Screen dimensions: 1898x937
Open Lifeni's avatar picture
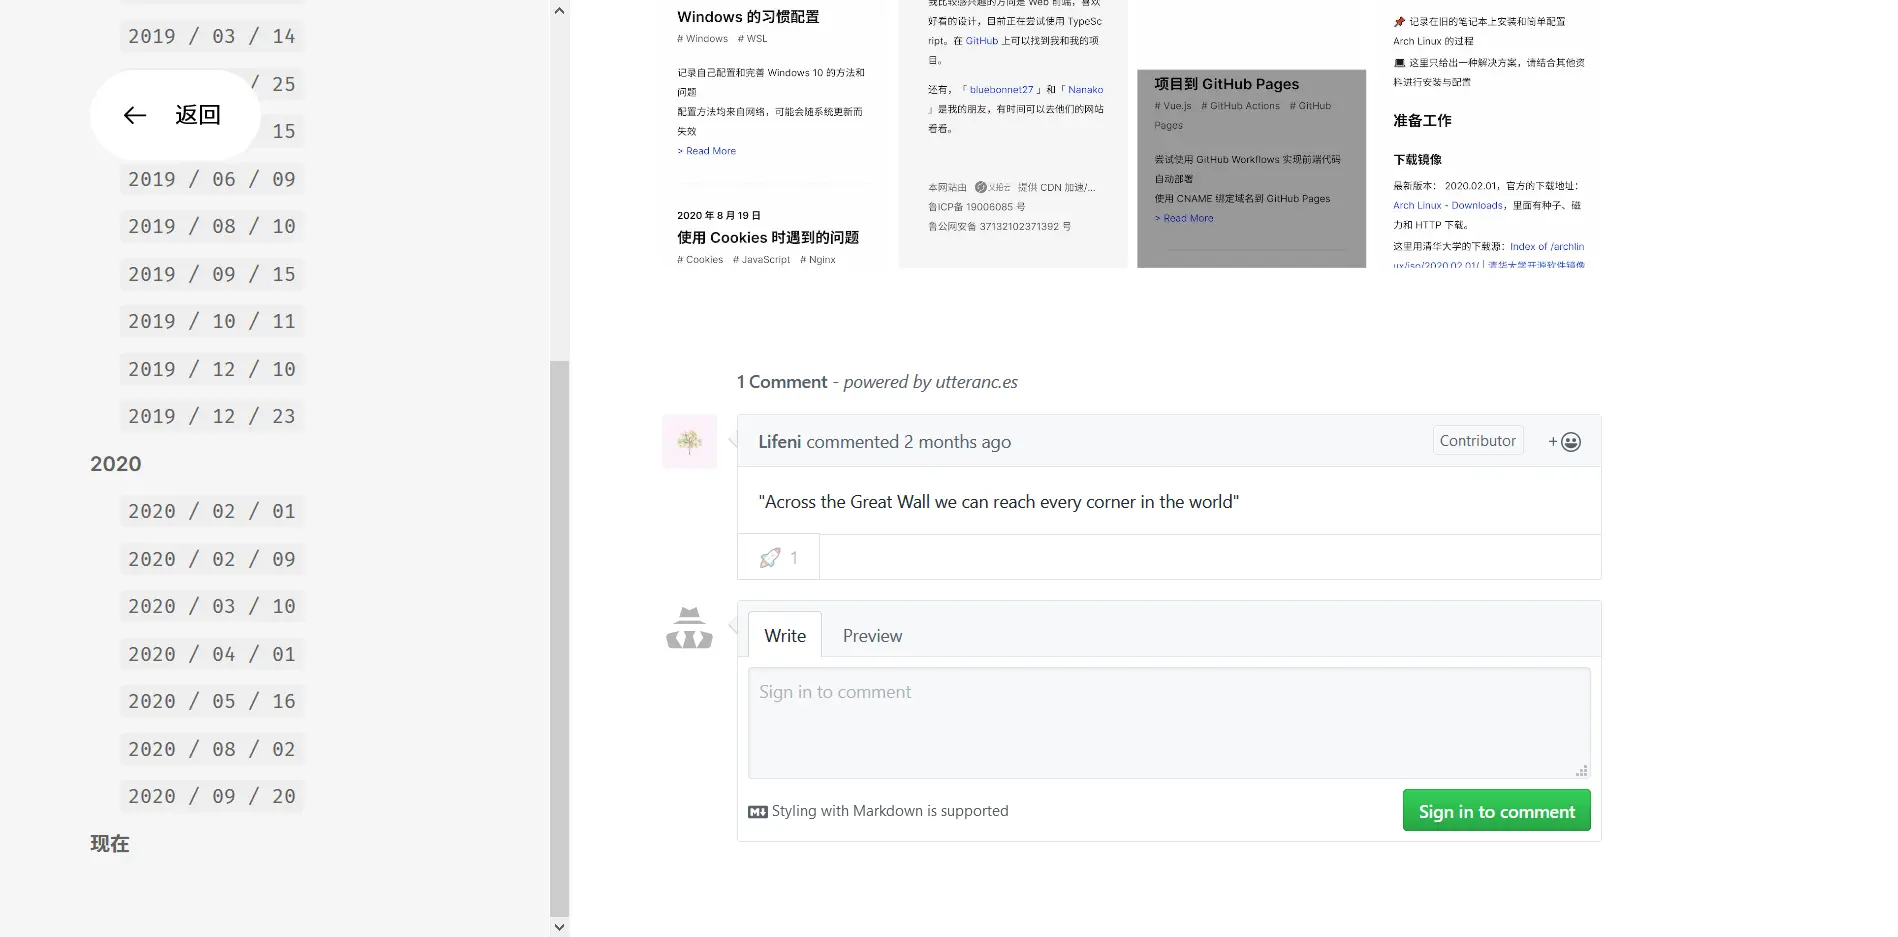point(689,441)
